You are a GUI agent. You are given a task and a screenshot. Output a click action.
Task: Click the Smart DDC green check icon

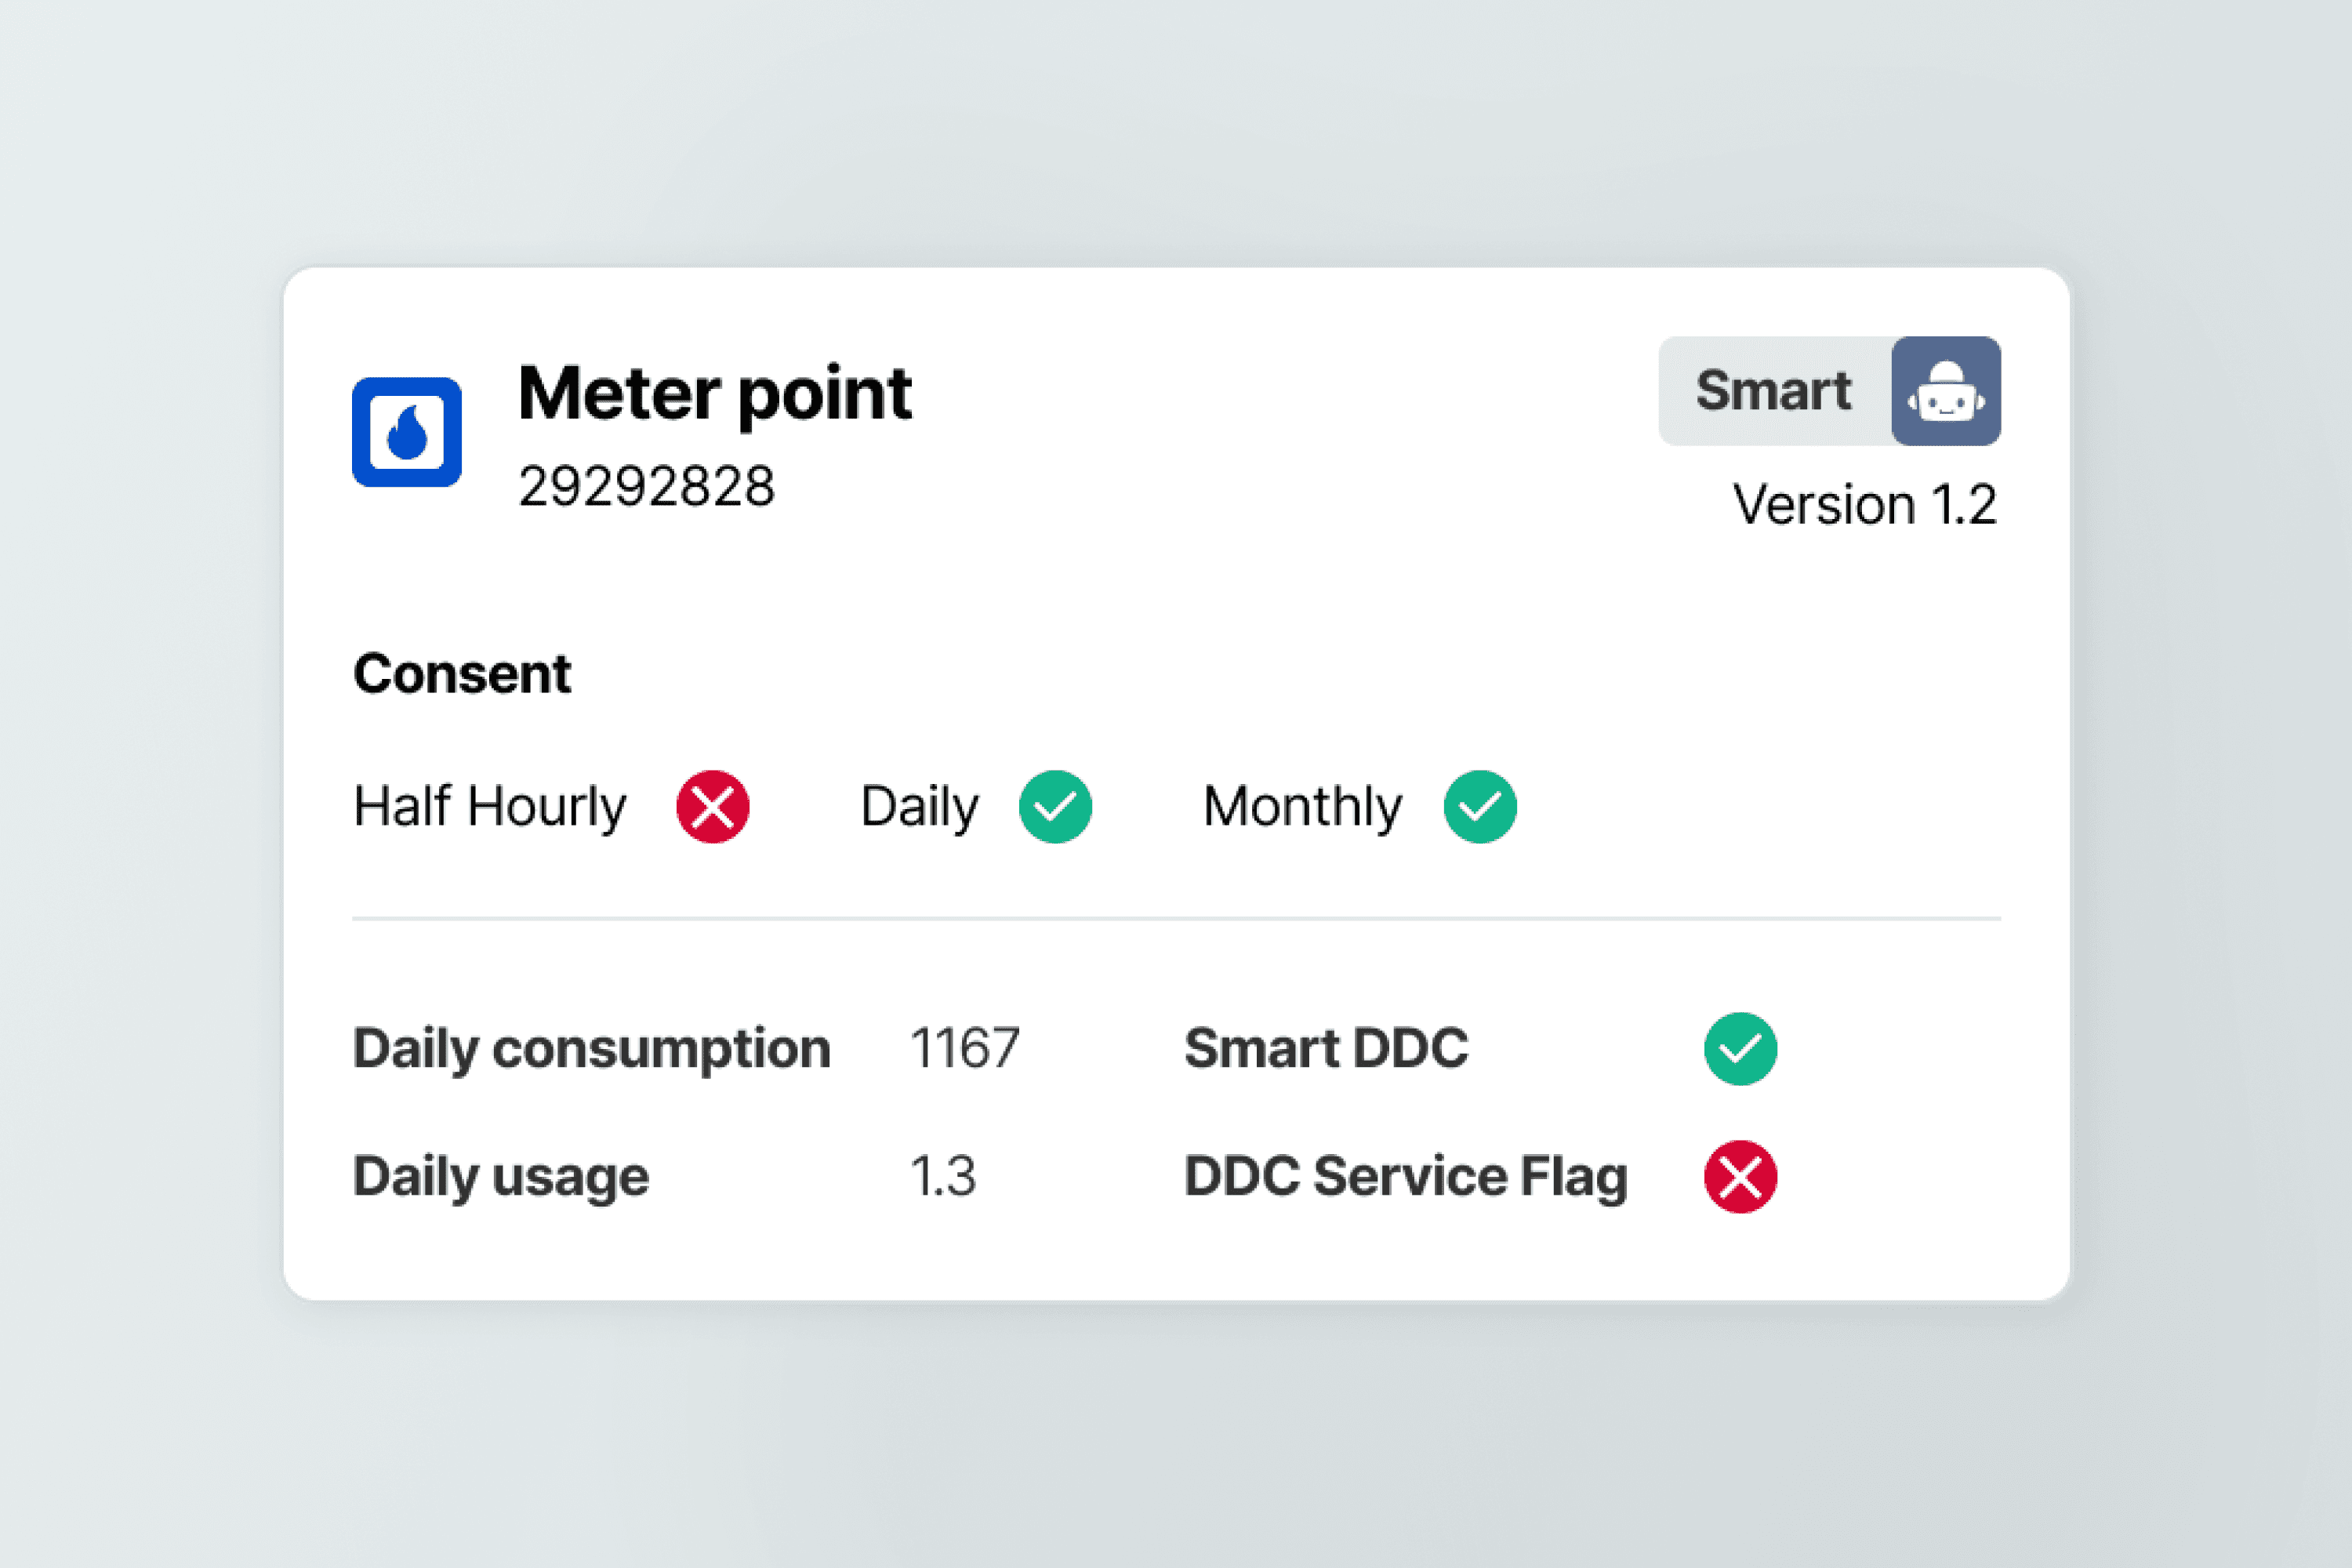1740,1049
